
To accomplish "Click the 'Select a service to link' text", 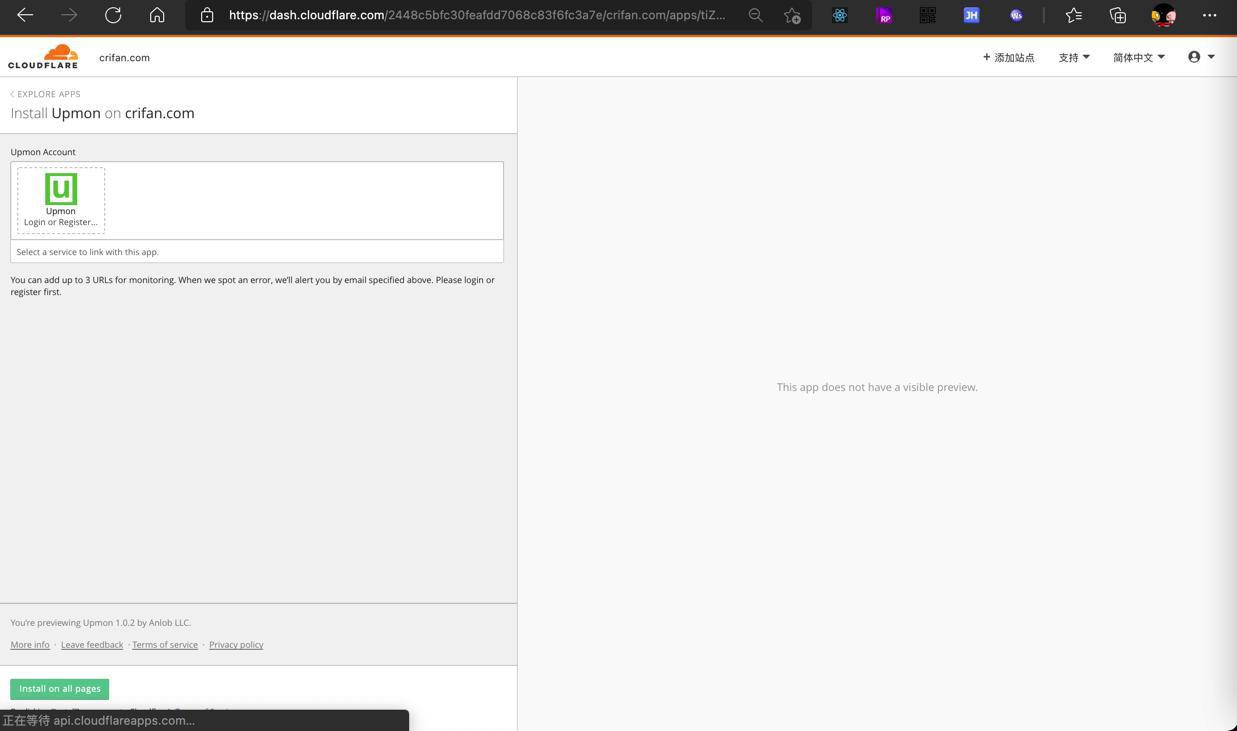I will [87, 252].
